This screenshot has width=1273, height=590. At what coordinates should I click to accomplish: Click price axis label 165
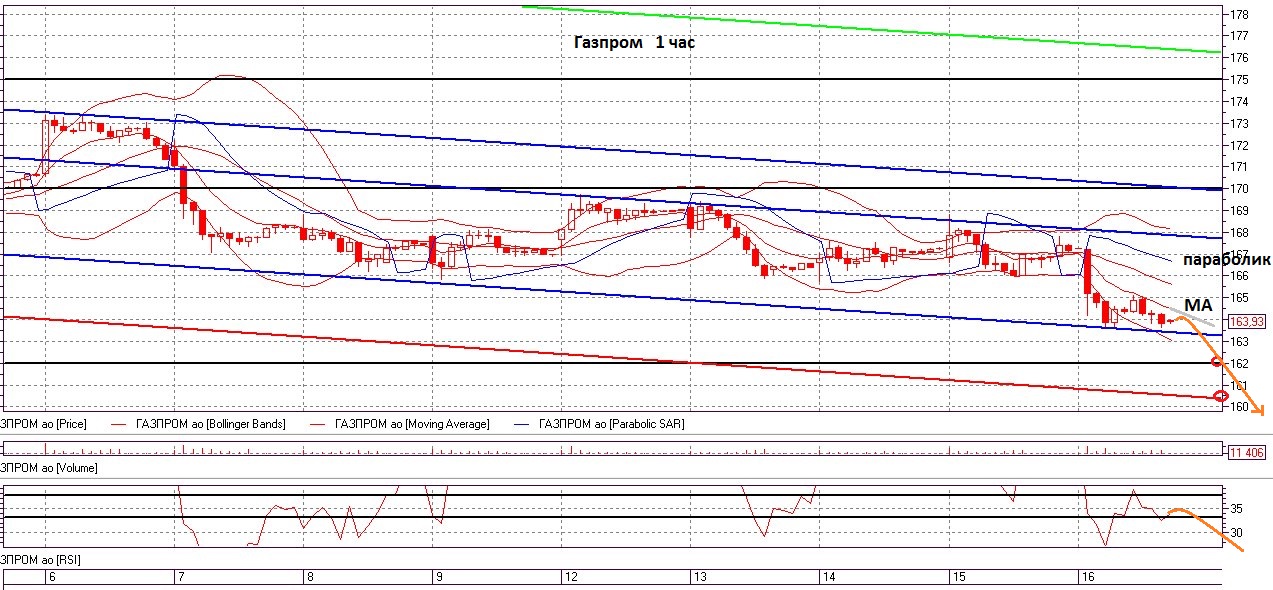click(x=1238, y=298)
